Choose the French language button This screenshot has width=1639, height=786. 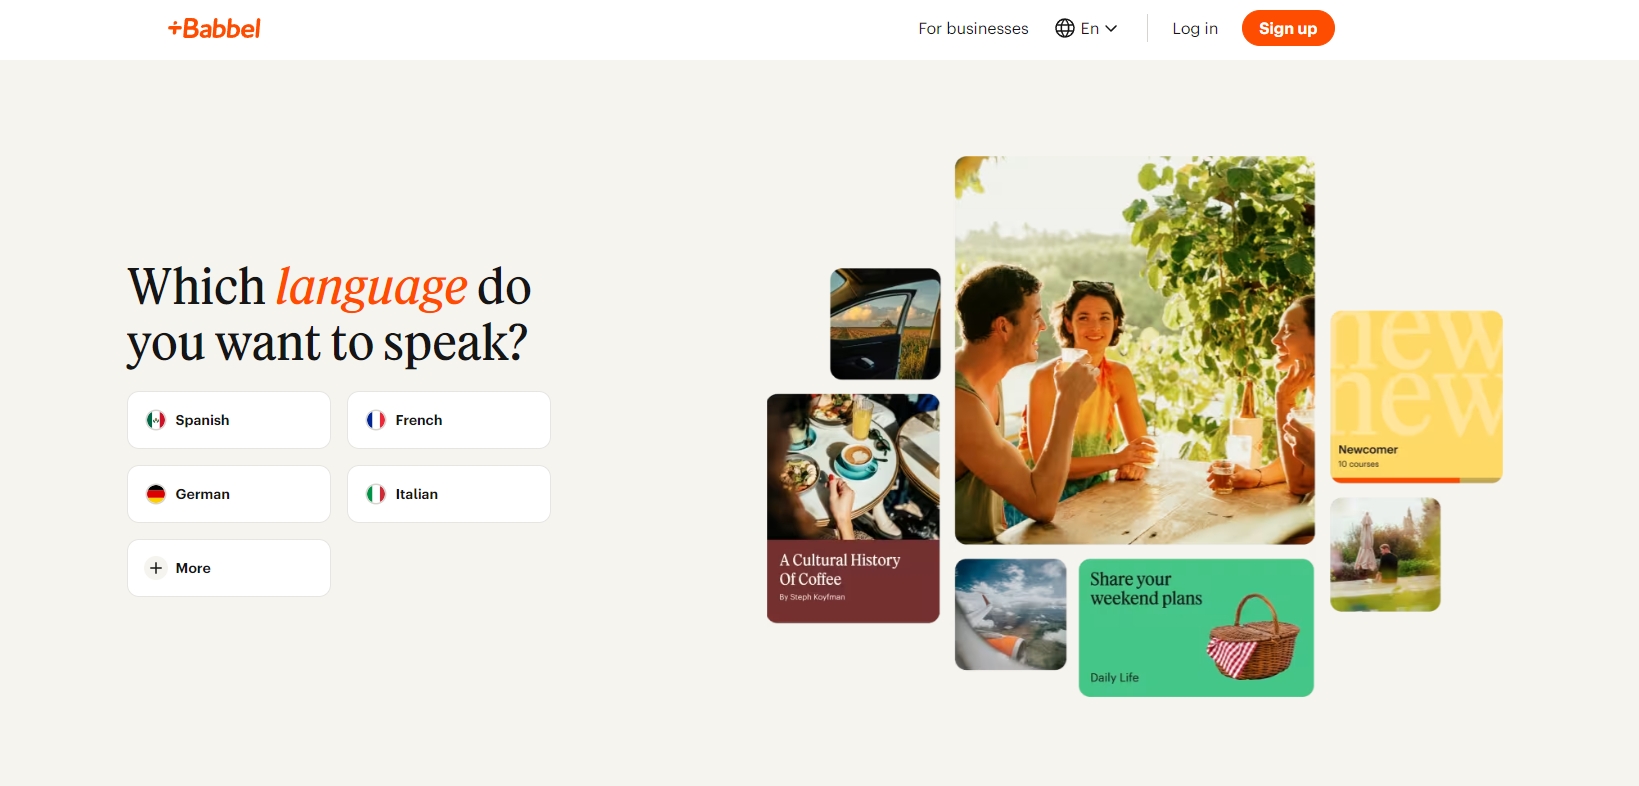pyautogui.click(x=449, y=420)
